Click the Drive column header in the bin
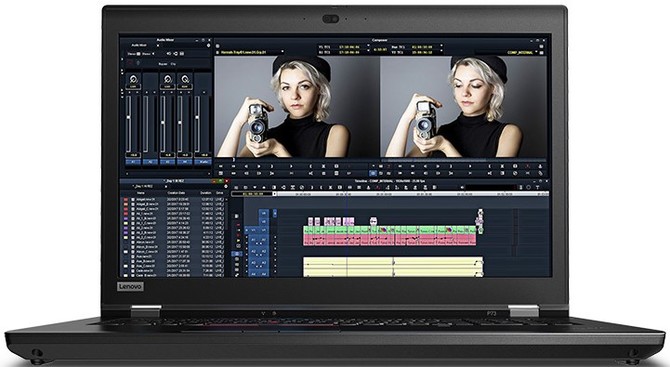 click(x=219, y=193)
